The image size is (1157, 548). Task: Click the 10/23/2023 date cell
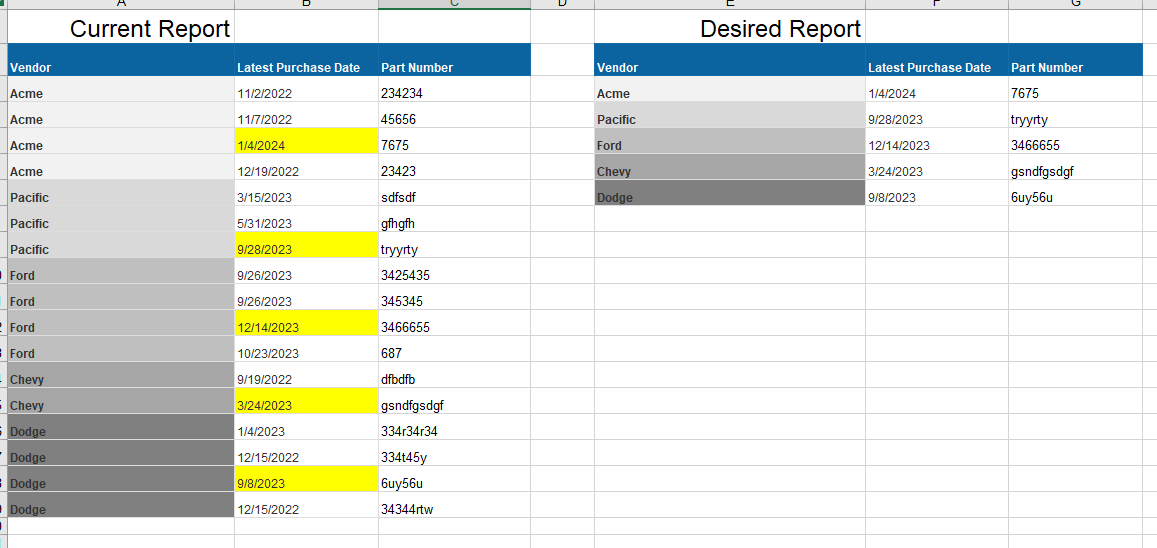(x=306, y=349)
